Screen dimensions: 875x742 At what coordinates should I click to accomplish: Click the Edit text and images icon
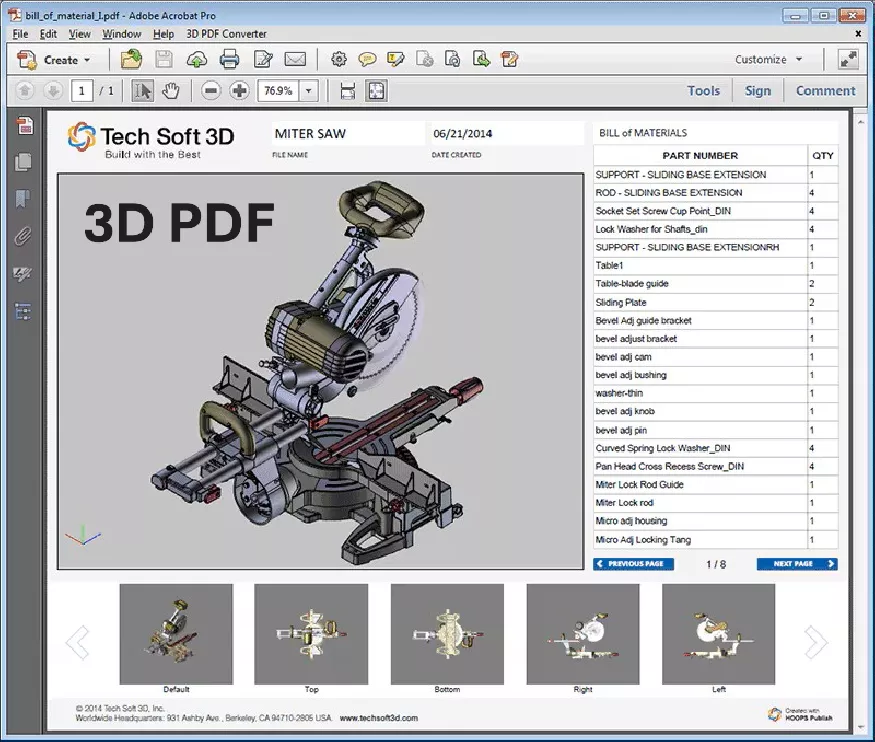263,59
